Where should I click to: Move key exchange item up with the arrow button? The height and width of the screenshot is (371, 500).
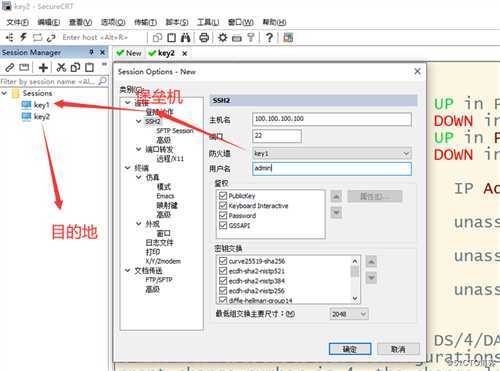point(371,262)
